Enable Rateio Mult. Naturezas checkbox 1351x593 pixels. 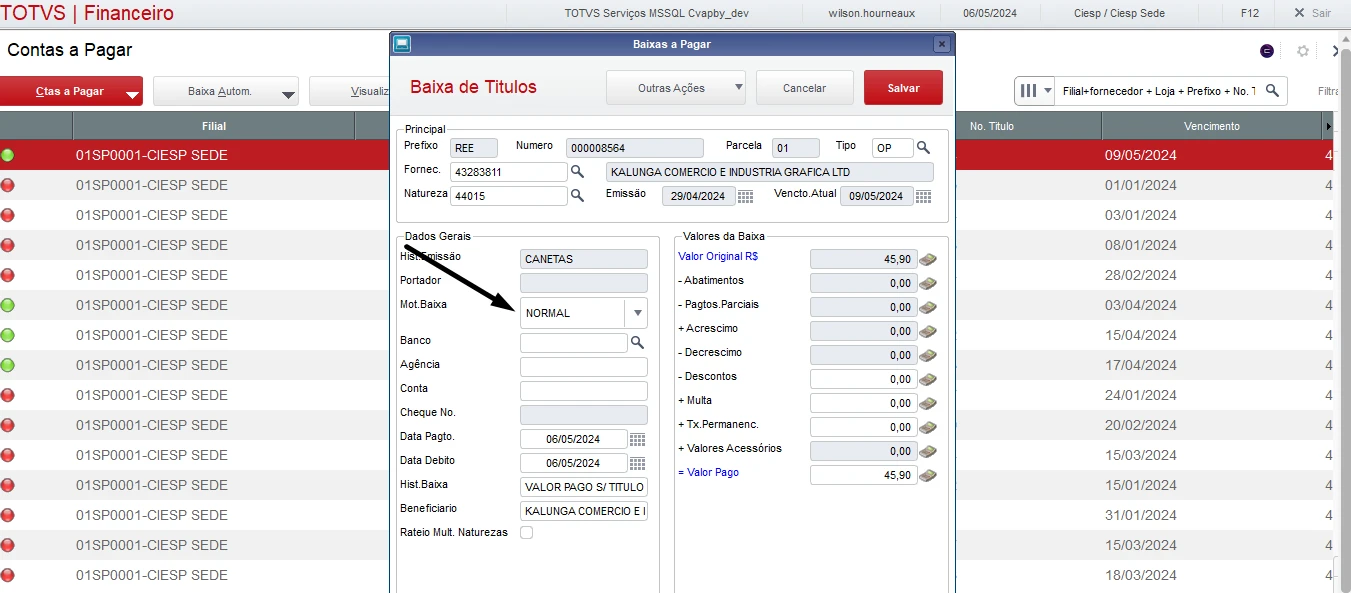[527, 533]
